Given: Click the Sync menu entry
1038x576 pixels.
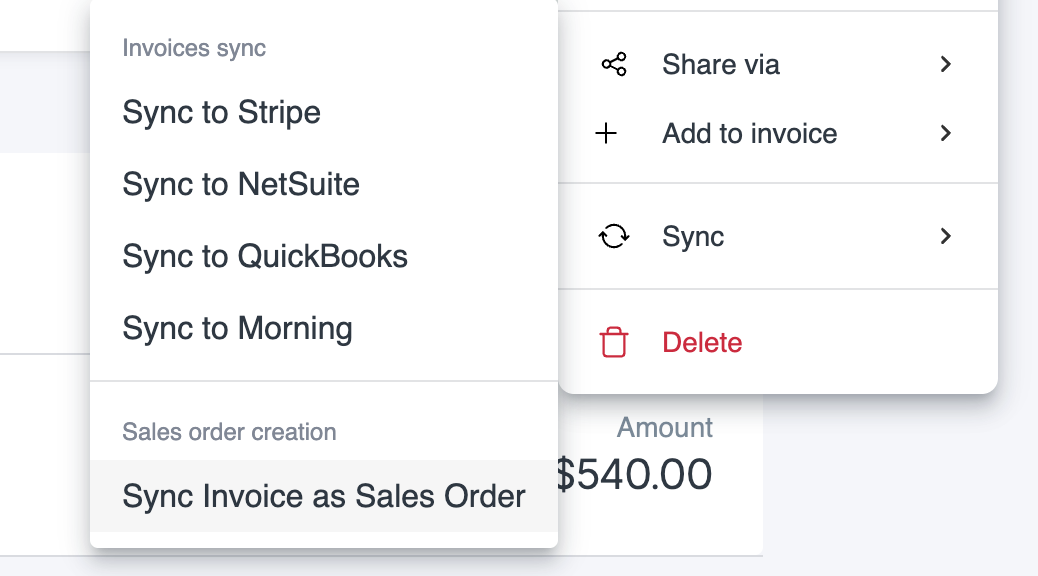Looking at the screenshot, I should (x=692, y=236).
